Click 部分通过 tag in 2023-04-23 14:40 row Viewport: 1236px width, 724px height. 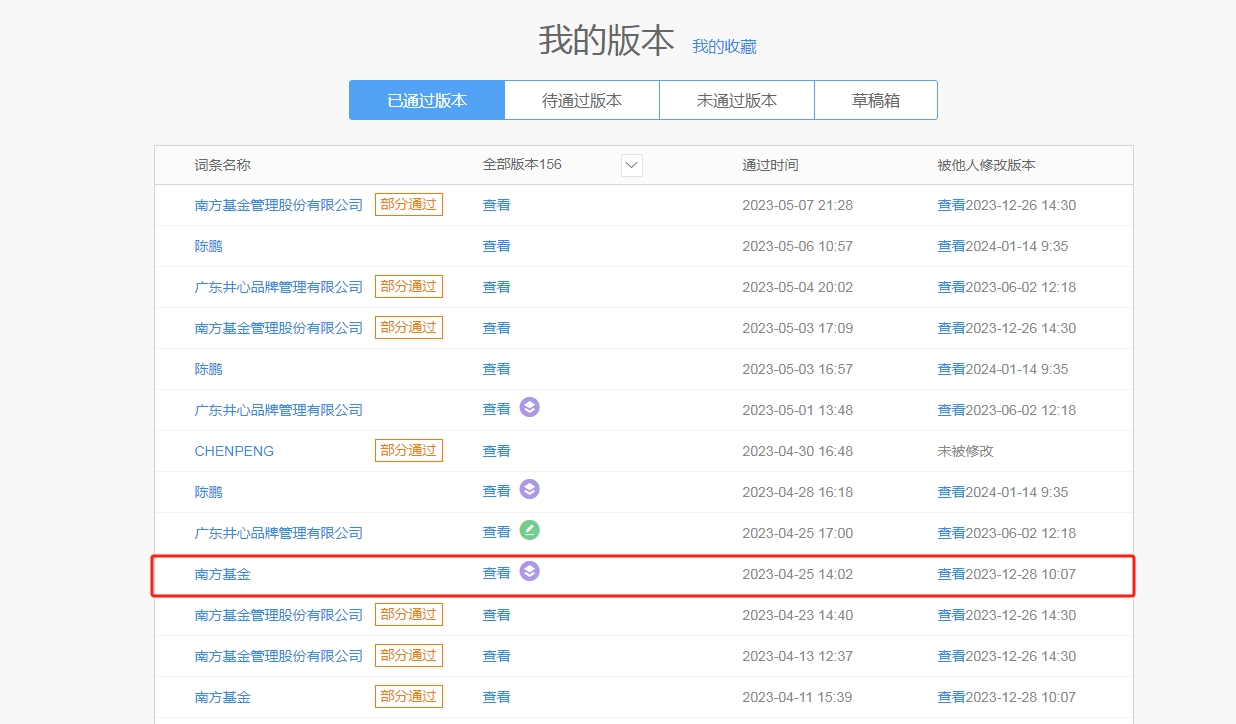409,614
